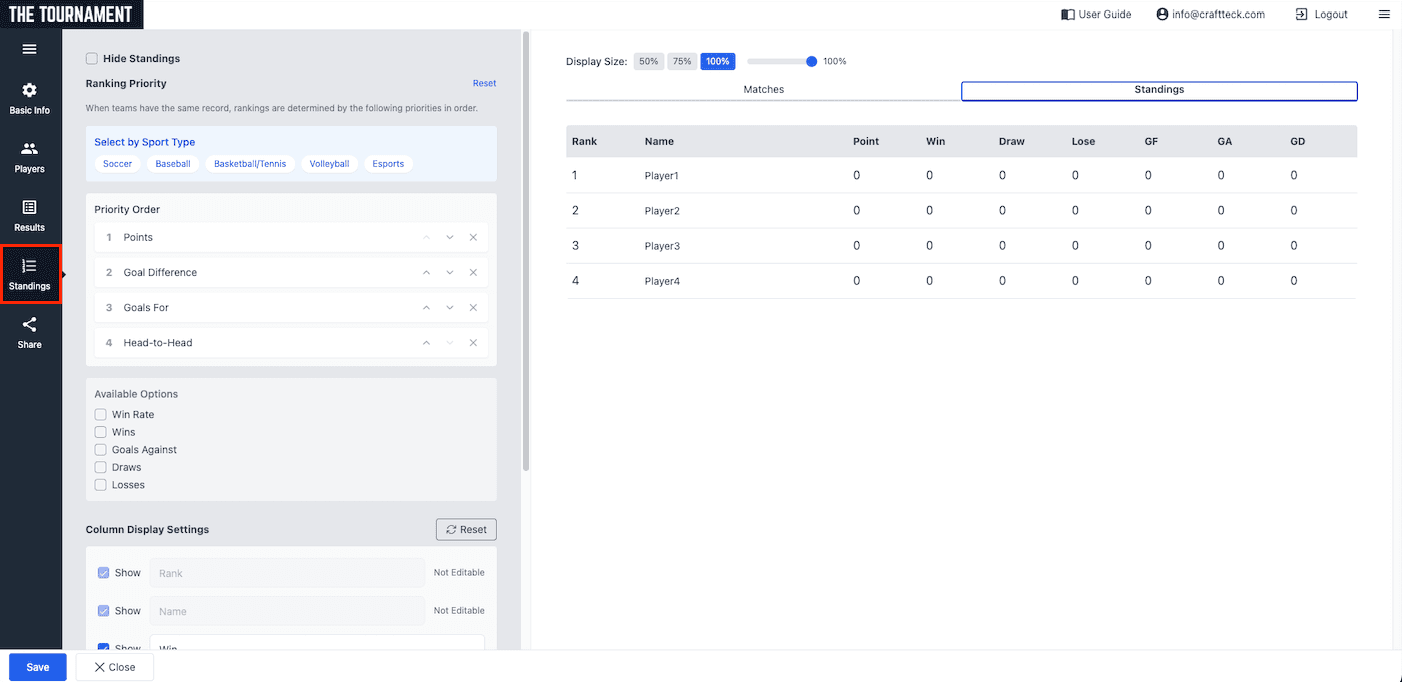This screenshot has width=1402, height=682.
Task: Check the Goals Against option
Action: (100, 450)
